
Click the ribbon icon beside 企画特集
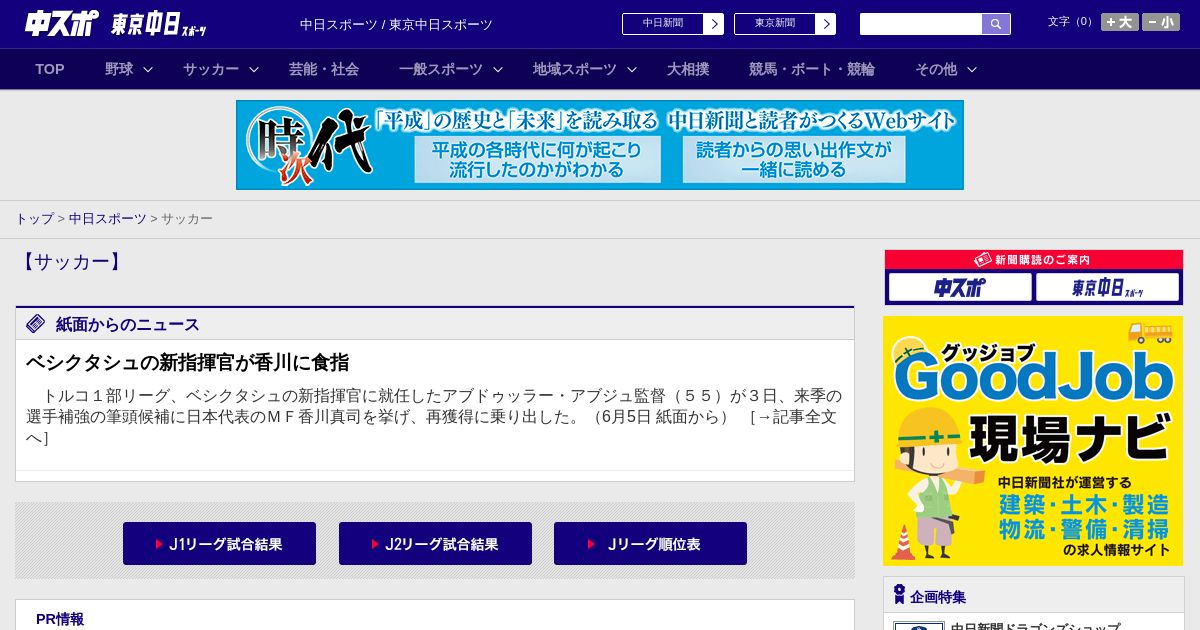(x=899, y=595)
